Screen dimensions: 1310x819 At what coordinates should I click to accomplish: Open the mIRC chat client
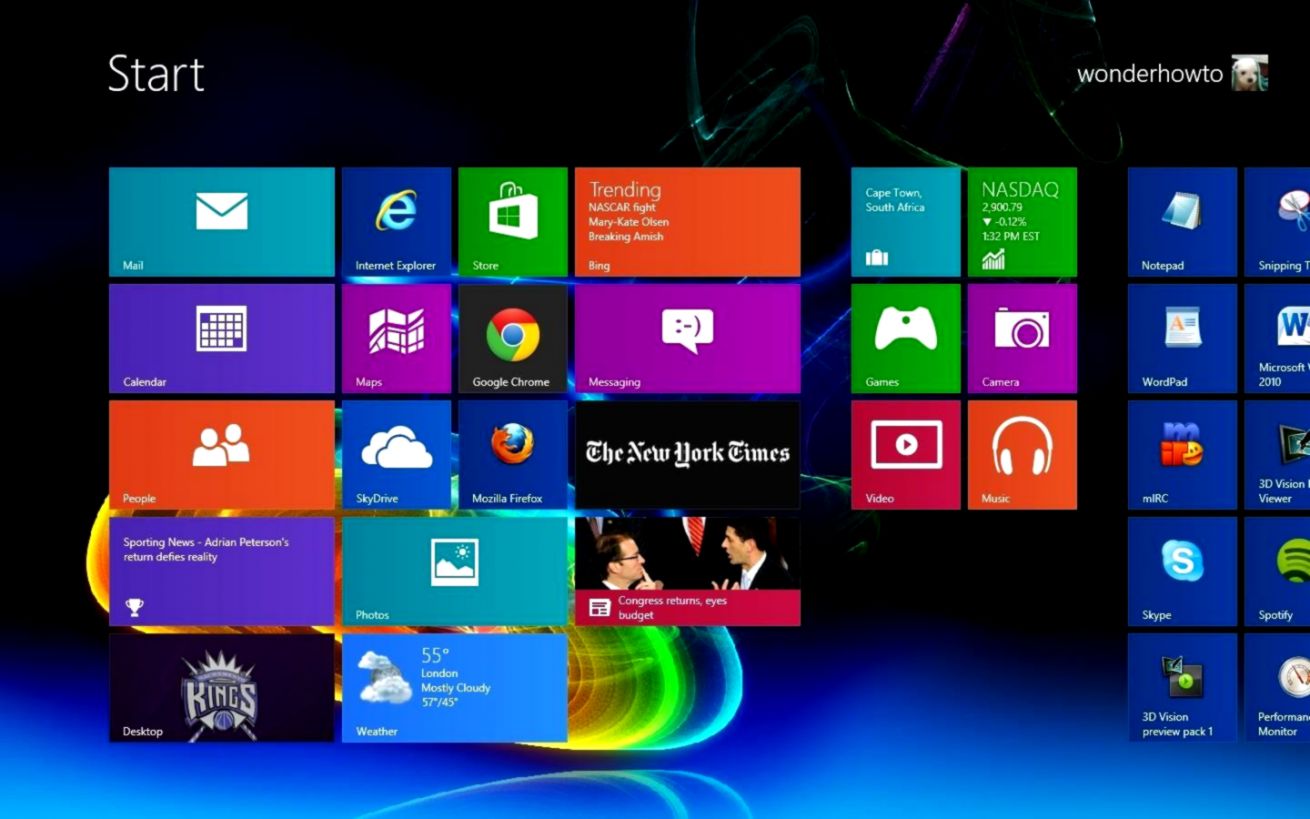pos(1181,453)
